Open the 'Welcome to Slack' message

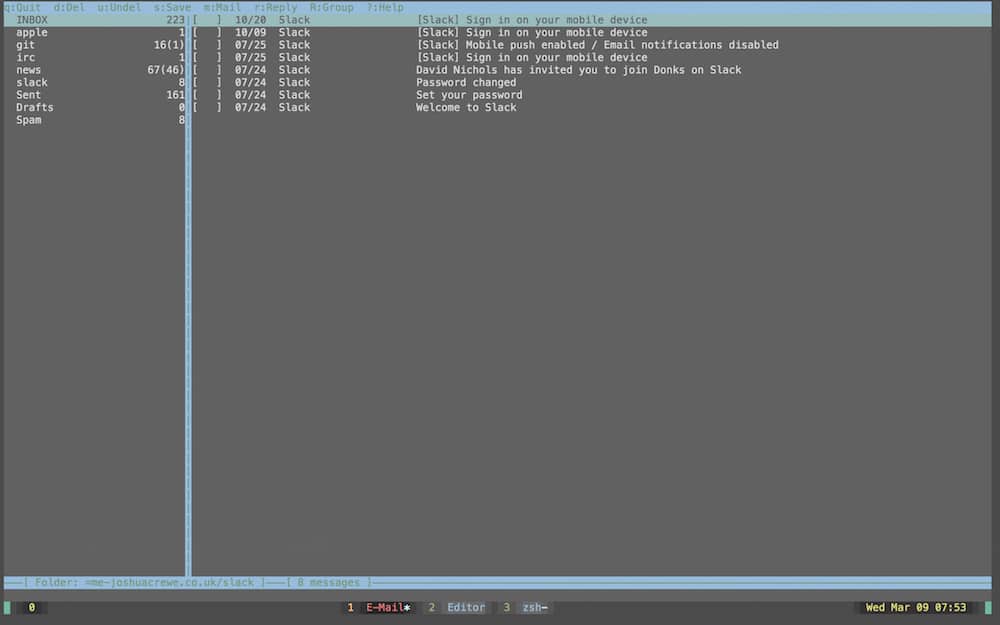point(592,107)
